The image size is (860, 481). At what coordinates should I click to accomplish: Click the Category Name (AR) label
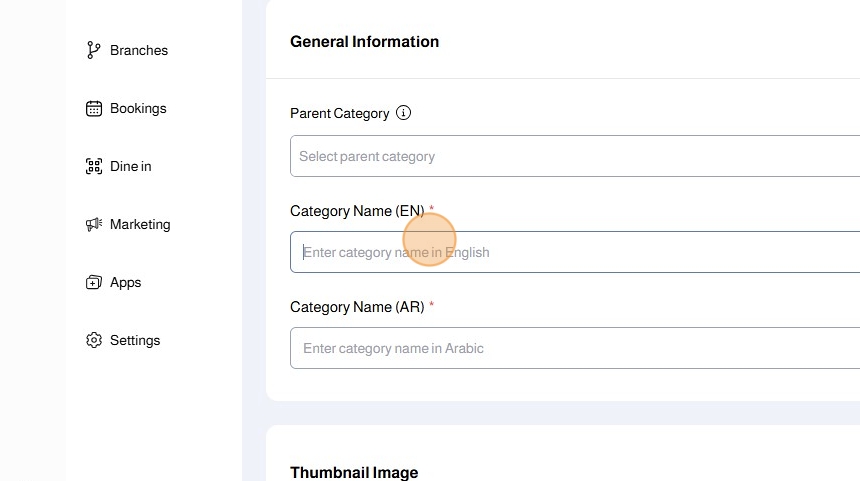pyautogui.click(x=357, y=307)
